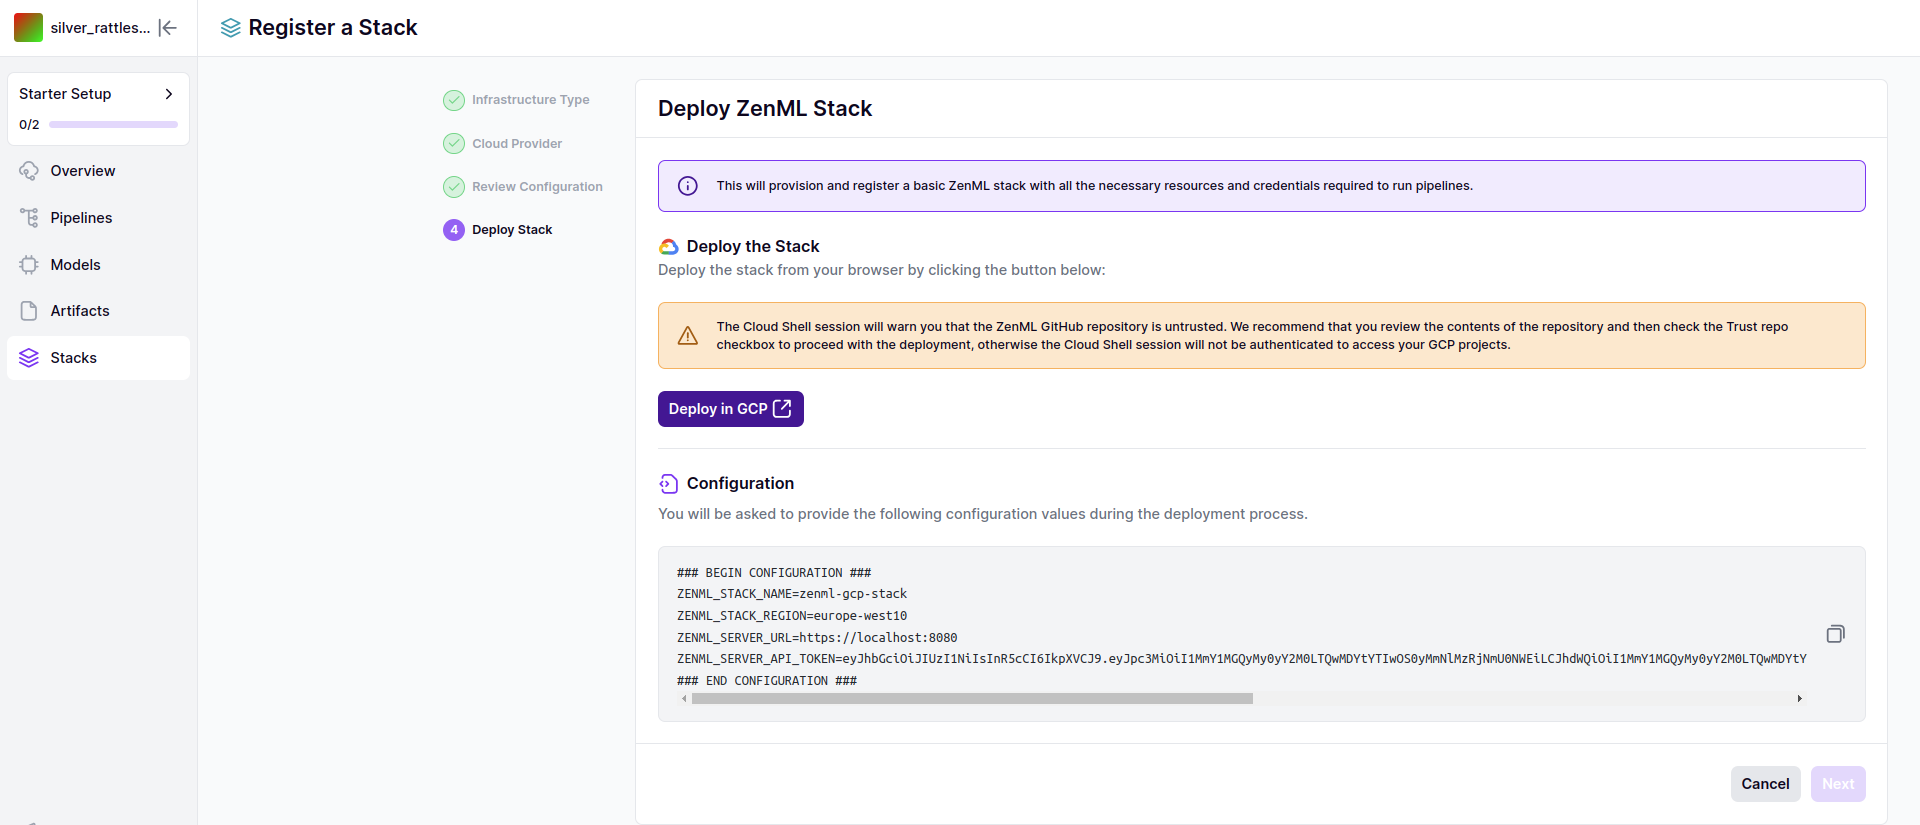Click the Review Configuration completed checkmark

click(x=454, y=187)
